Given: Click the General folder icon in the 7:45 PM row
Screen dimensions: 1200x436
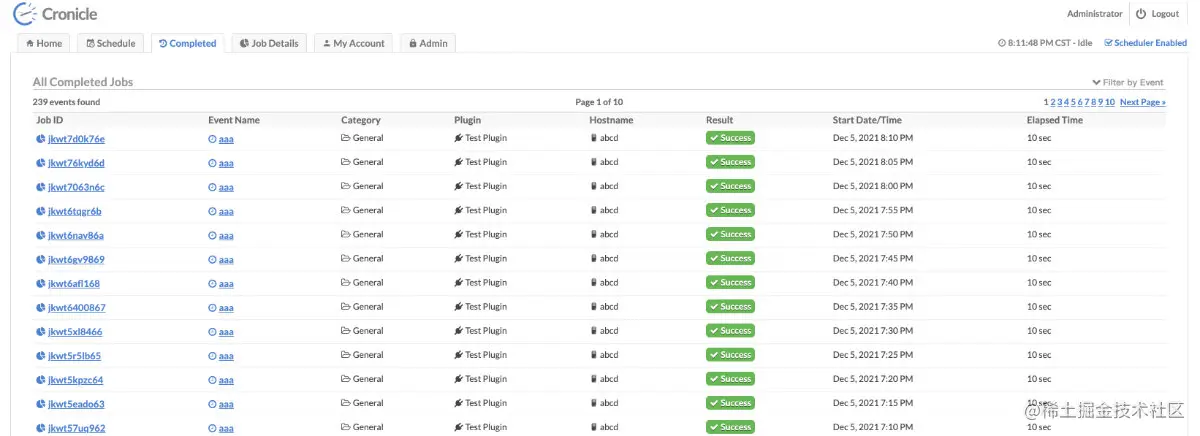Looking at the screenshot, I should click(346, 258).
